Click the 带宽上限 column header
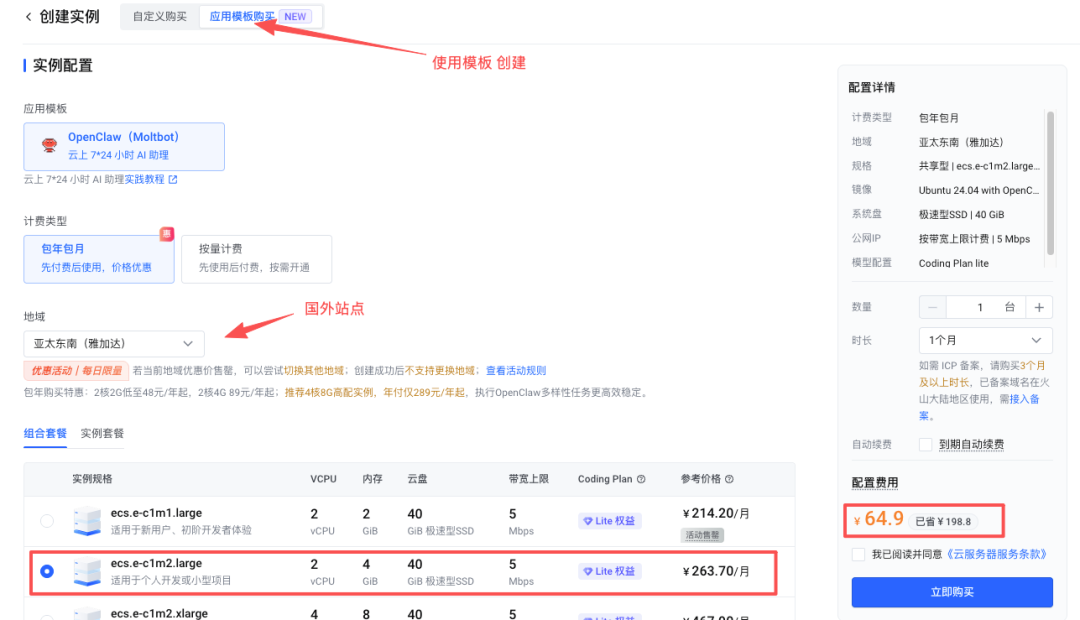 pos(529,479)
